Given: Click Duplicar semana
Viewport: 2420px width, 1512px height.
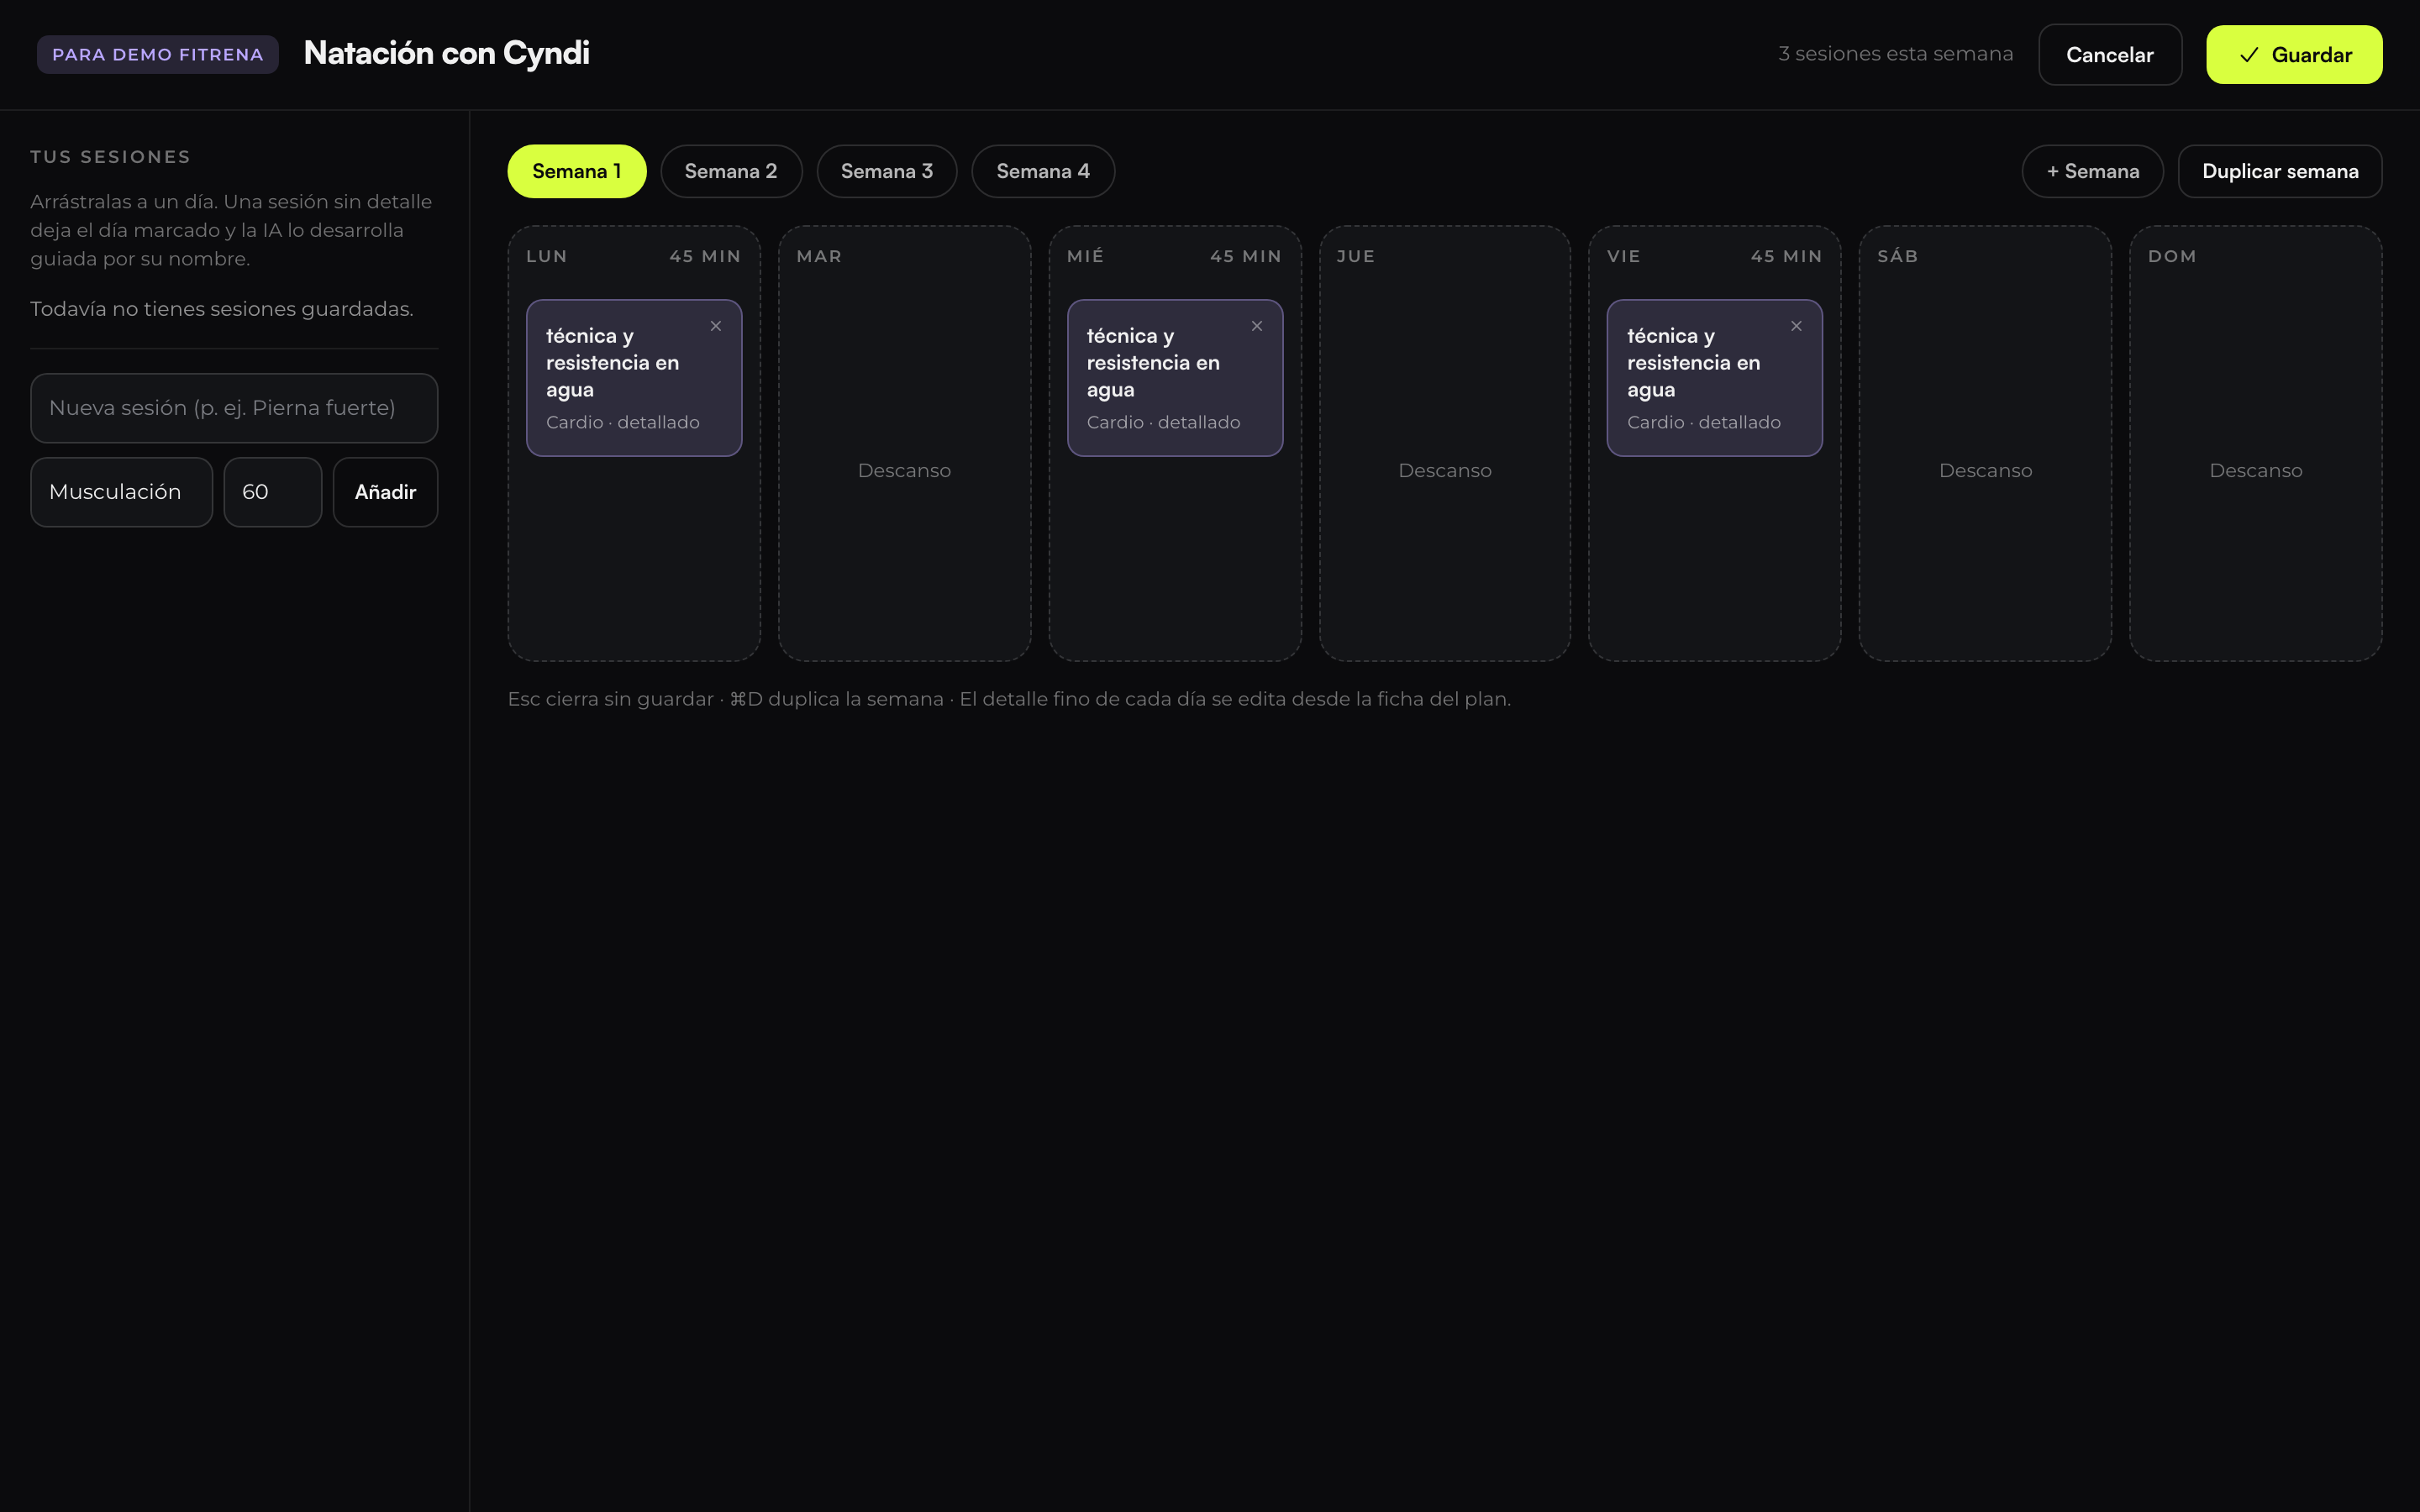Looking at the screenshot, I should (2280, 171).
